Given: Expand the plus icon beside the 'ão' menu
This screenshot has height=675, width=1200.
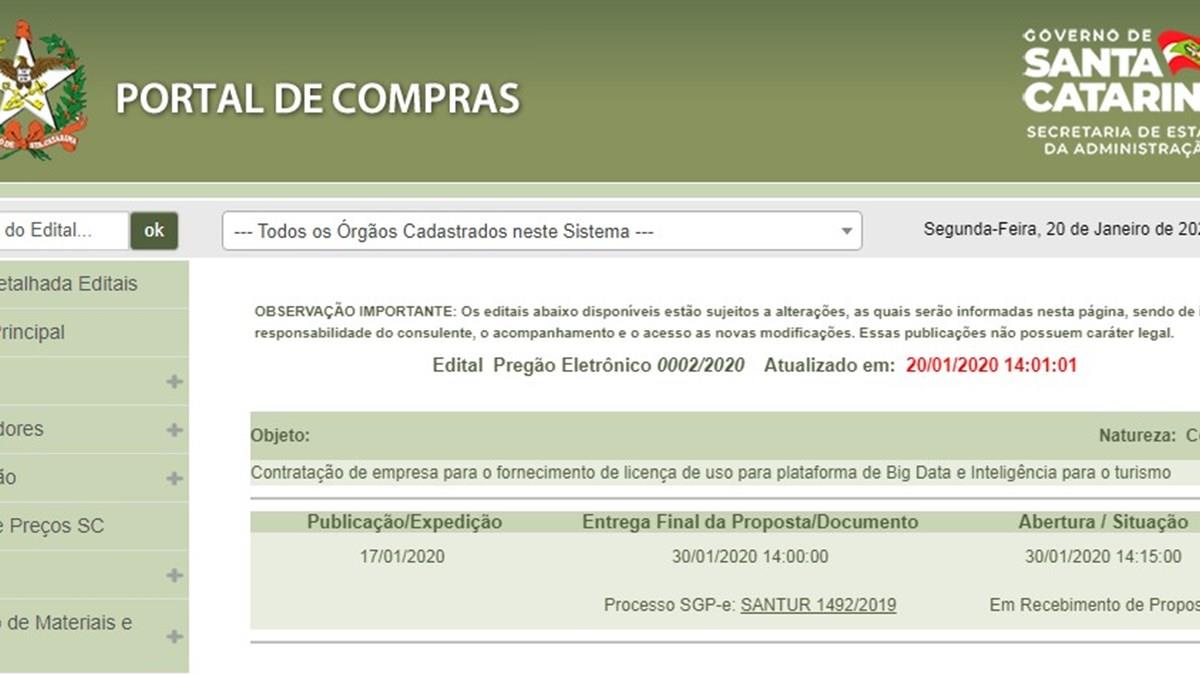Looking at the screenshot, I should pyautogui.click(x=175, y=479).
